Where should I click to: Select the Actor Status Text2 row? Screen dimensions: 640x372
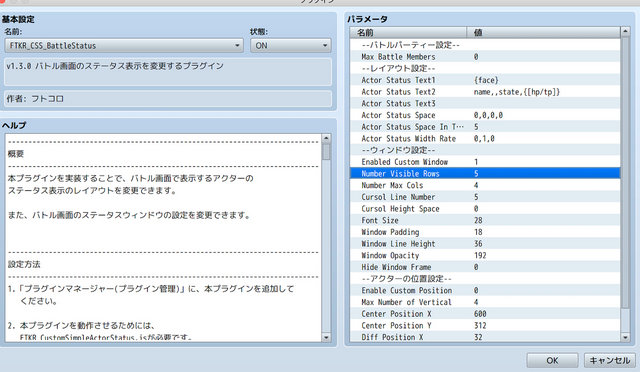click(485, 92)
